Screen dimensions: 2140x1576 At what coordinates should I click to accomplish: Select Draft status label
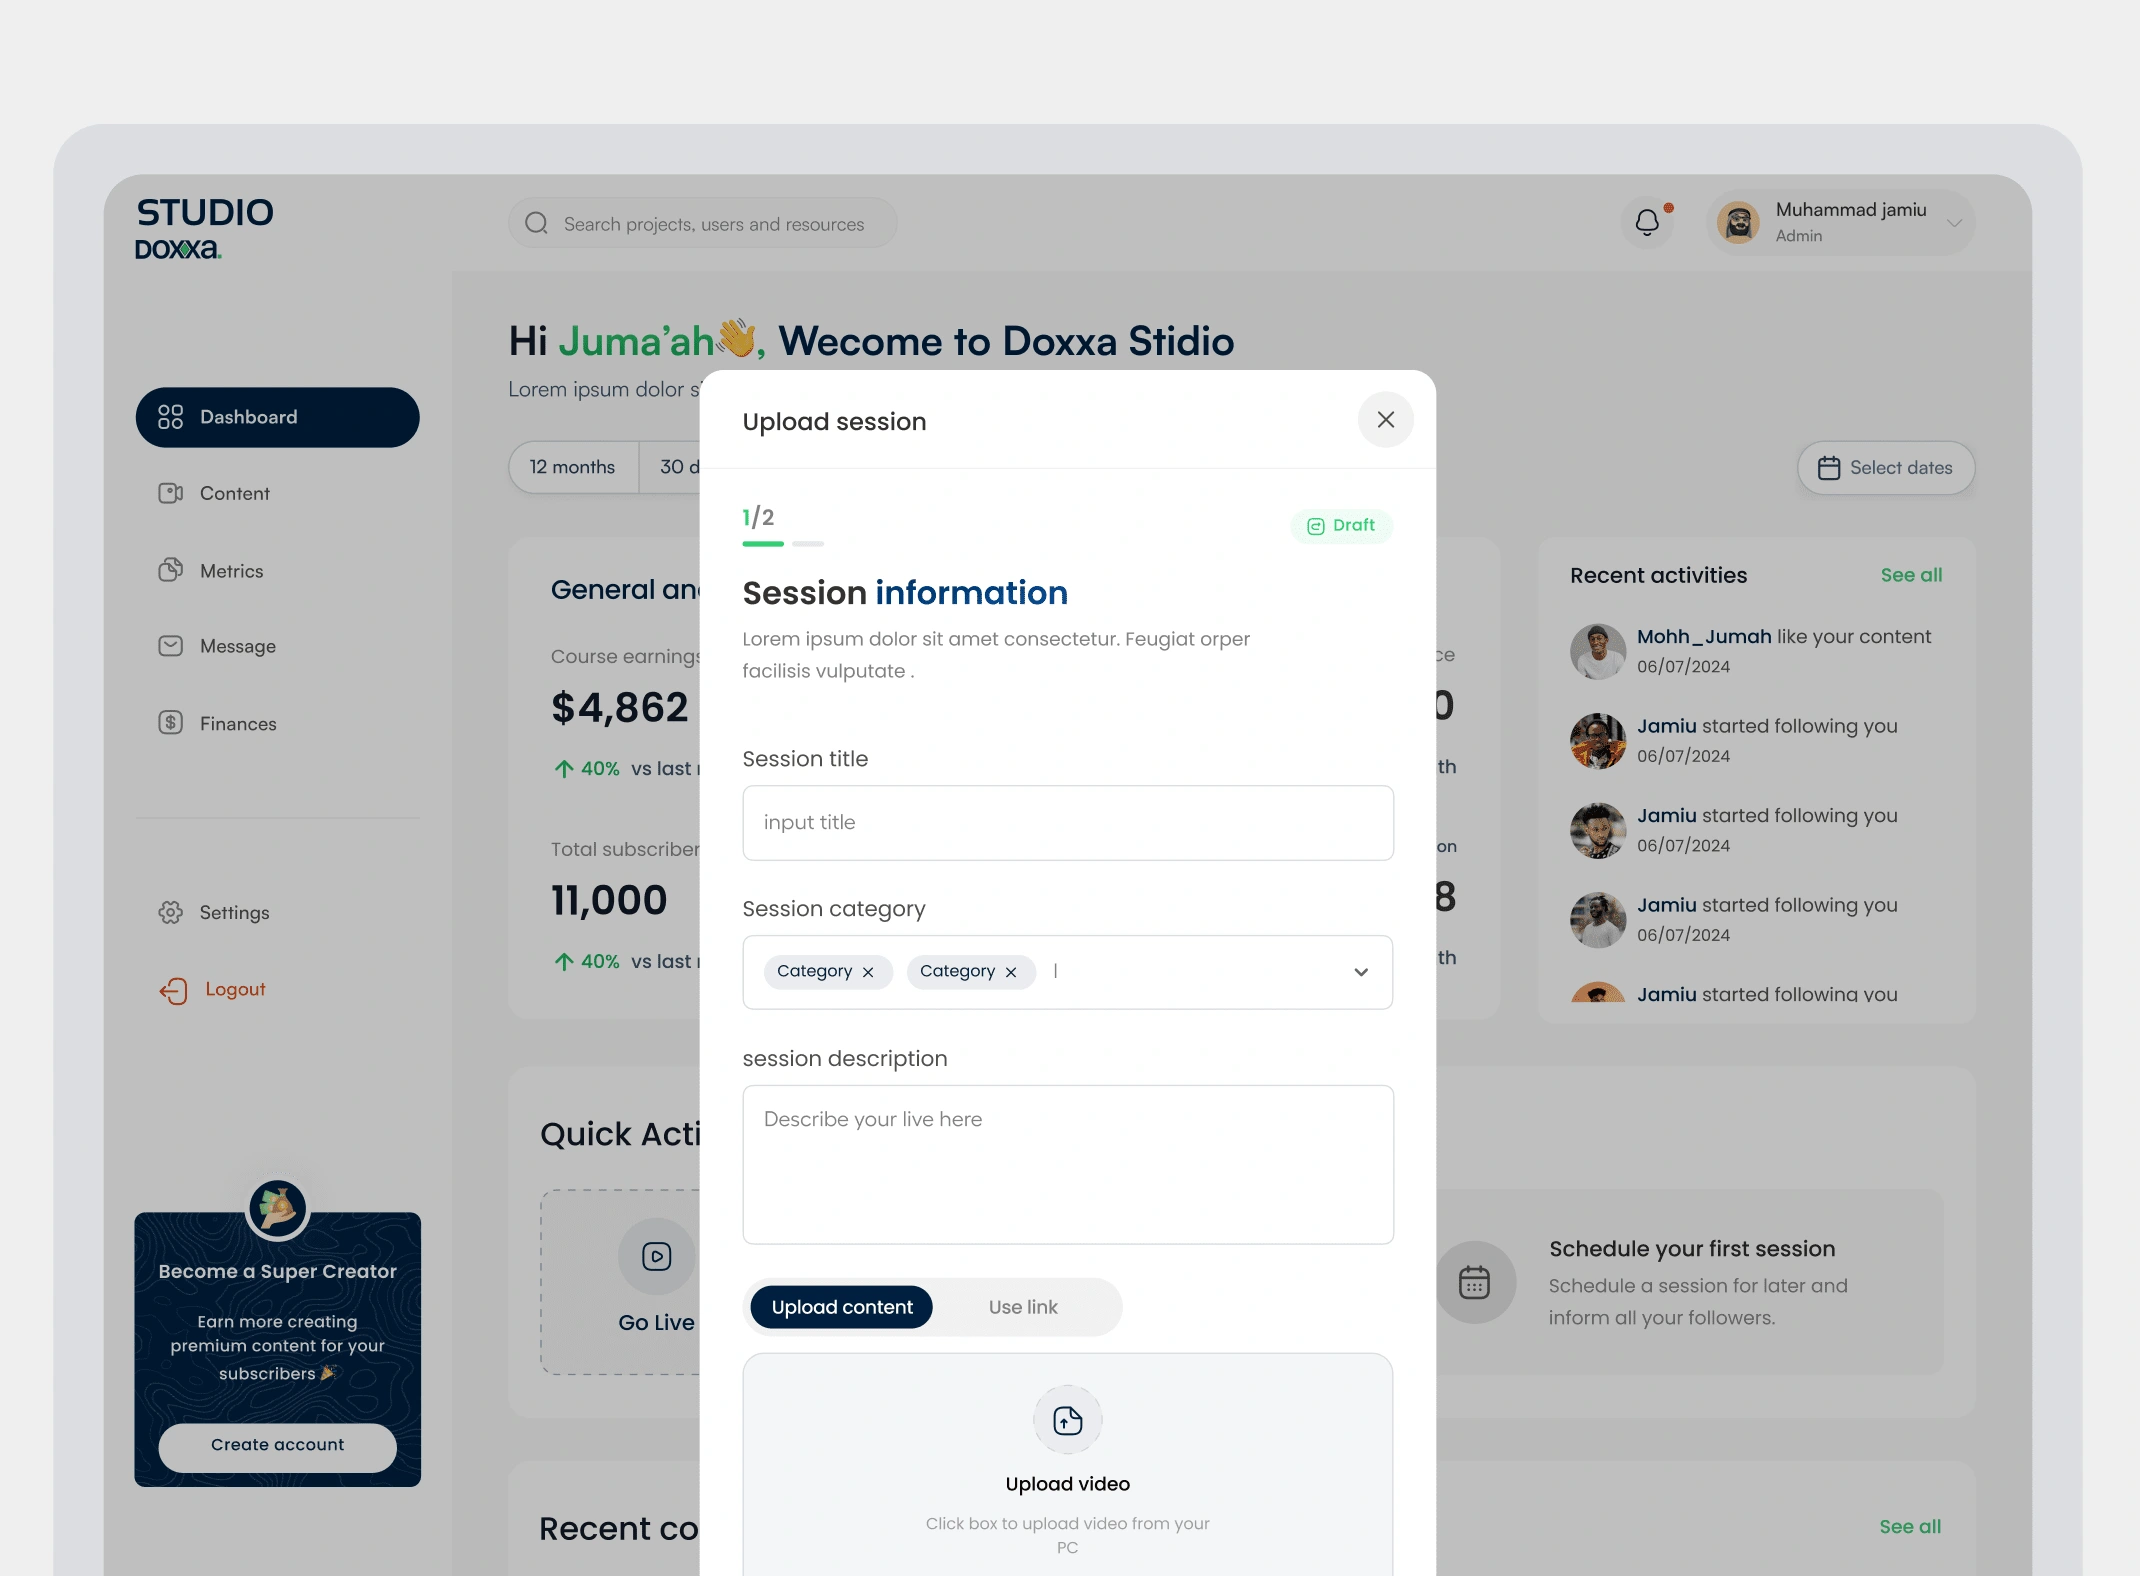(1341, 525)
